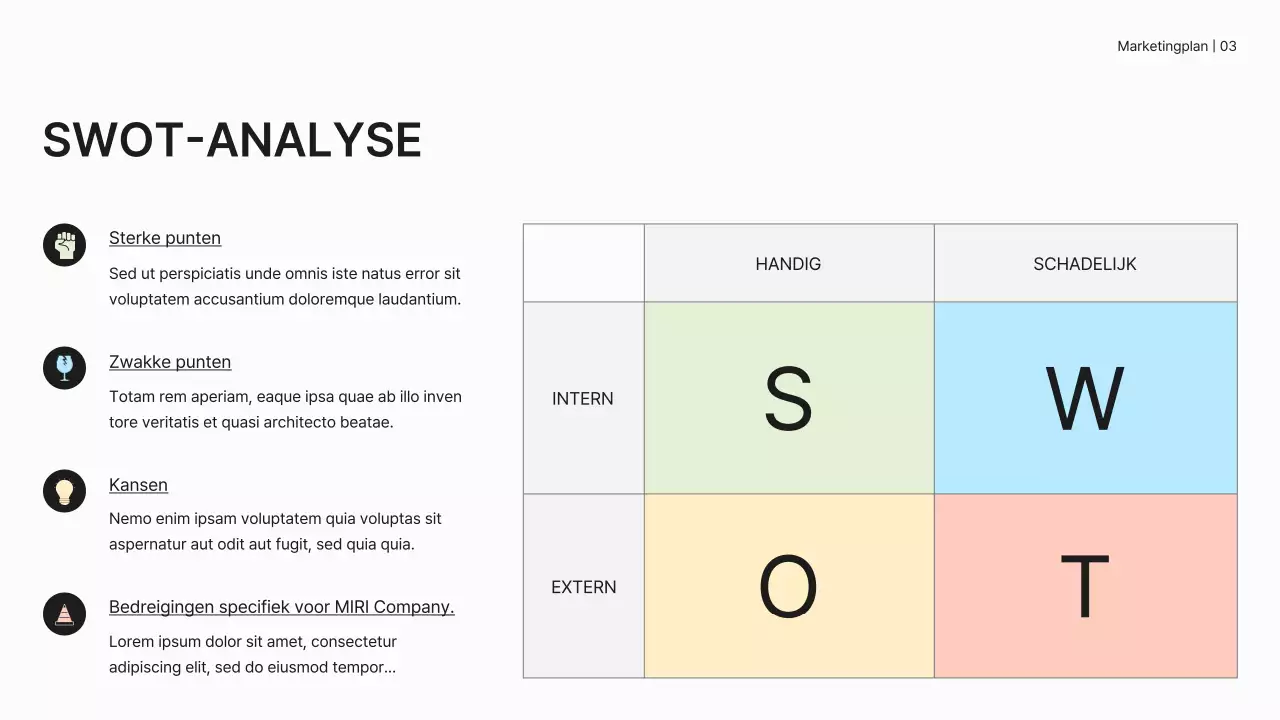The image size is (1280, 720).
Task: Select the EXTERN row header
Action: 583,587
